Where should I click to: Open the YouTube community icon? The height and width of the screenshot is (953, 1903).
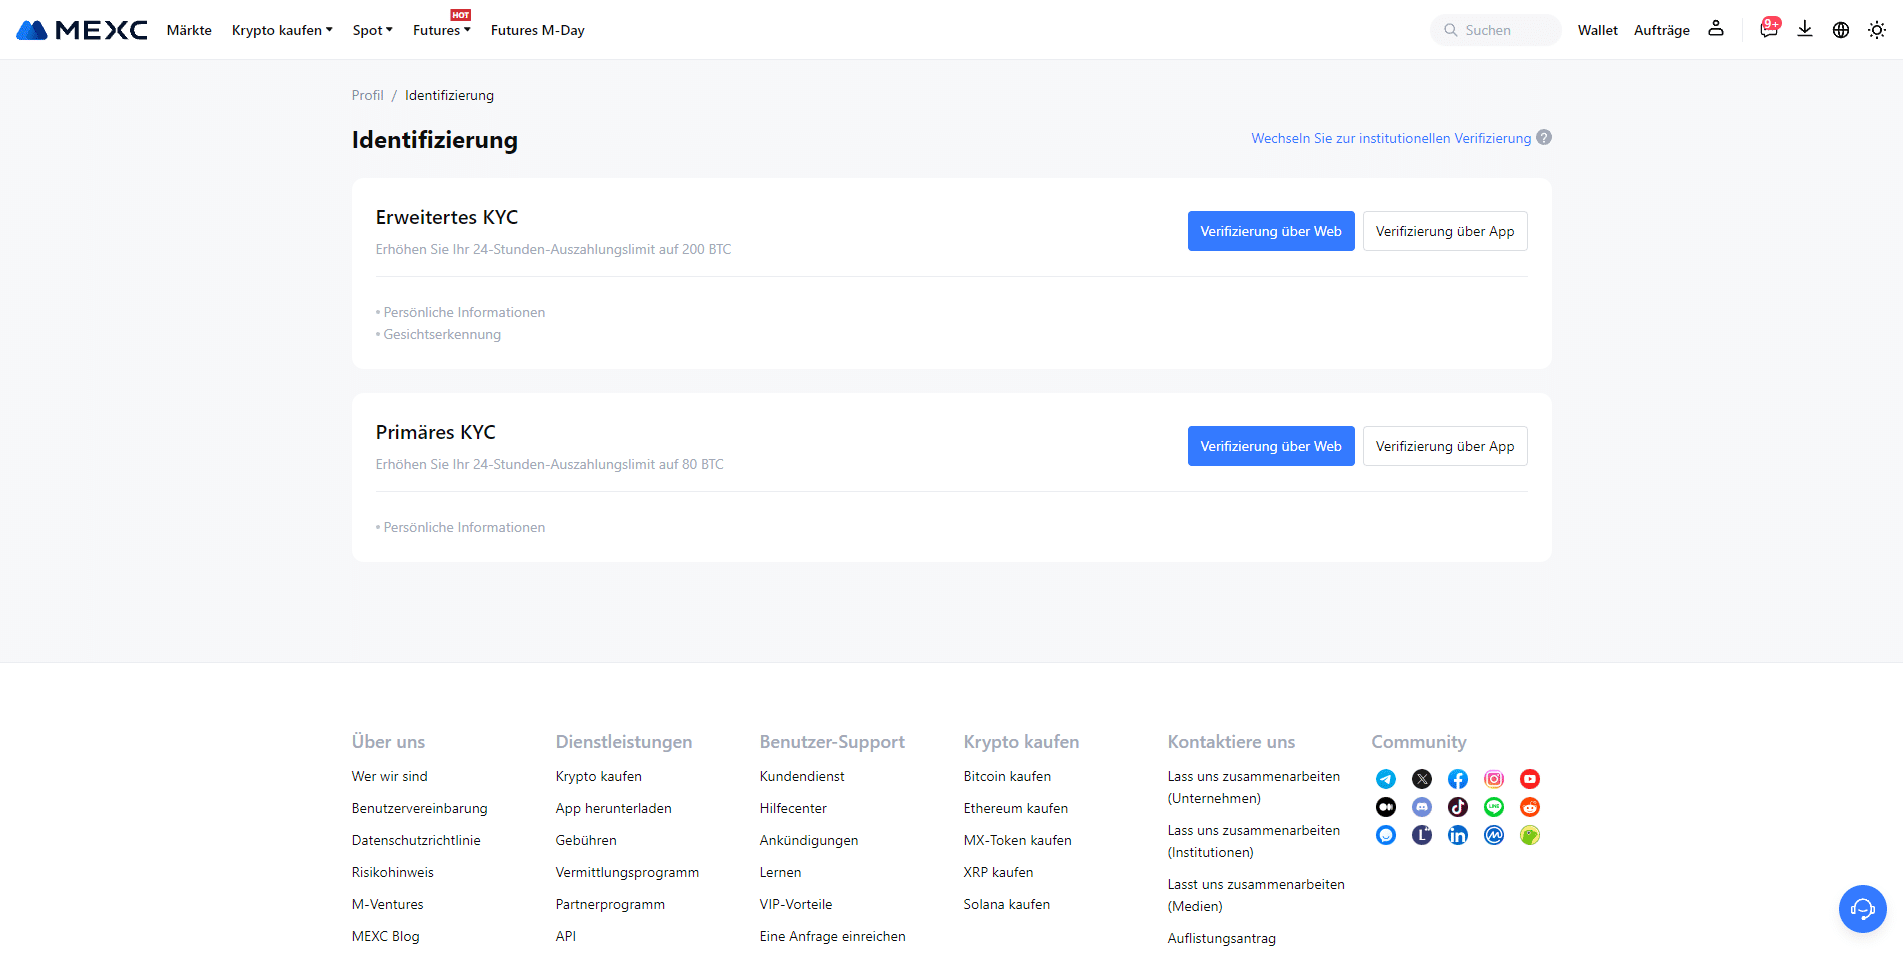pyautogui.click(x=1530, y=779)
